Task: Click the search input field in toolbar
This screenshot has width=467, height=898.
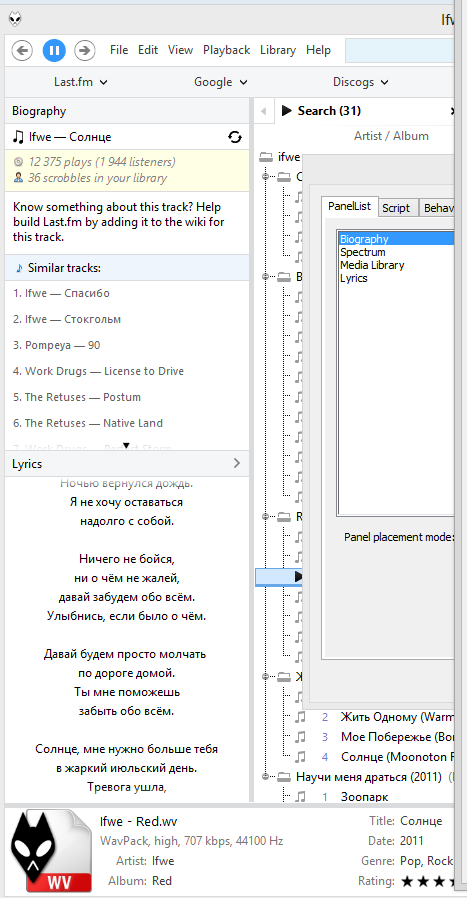Action: pyautogui.click(x=400, y=51)
